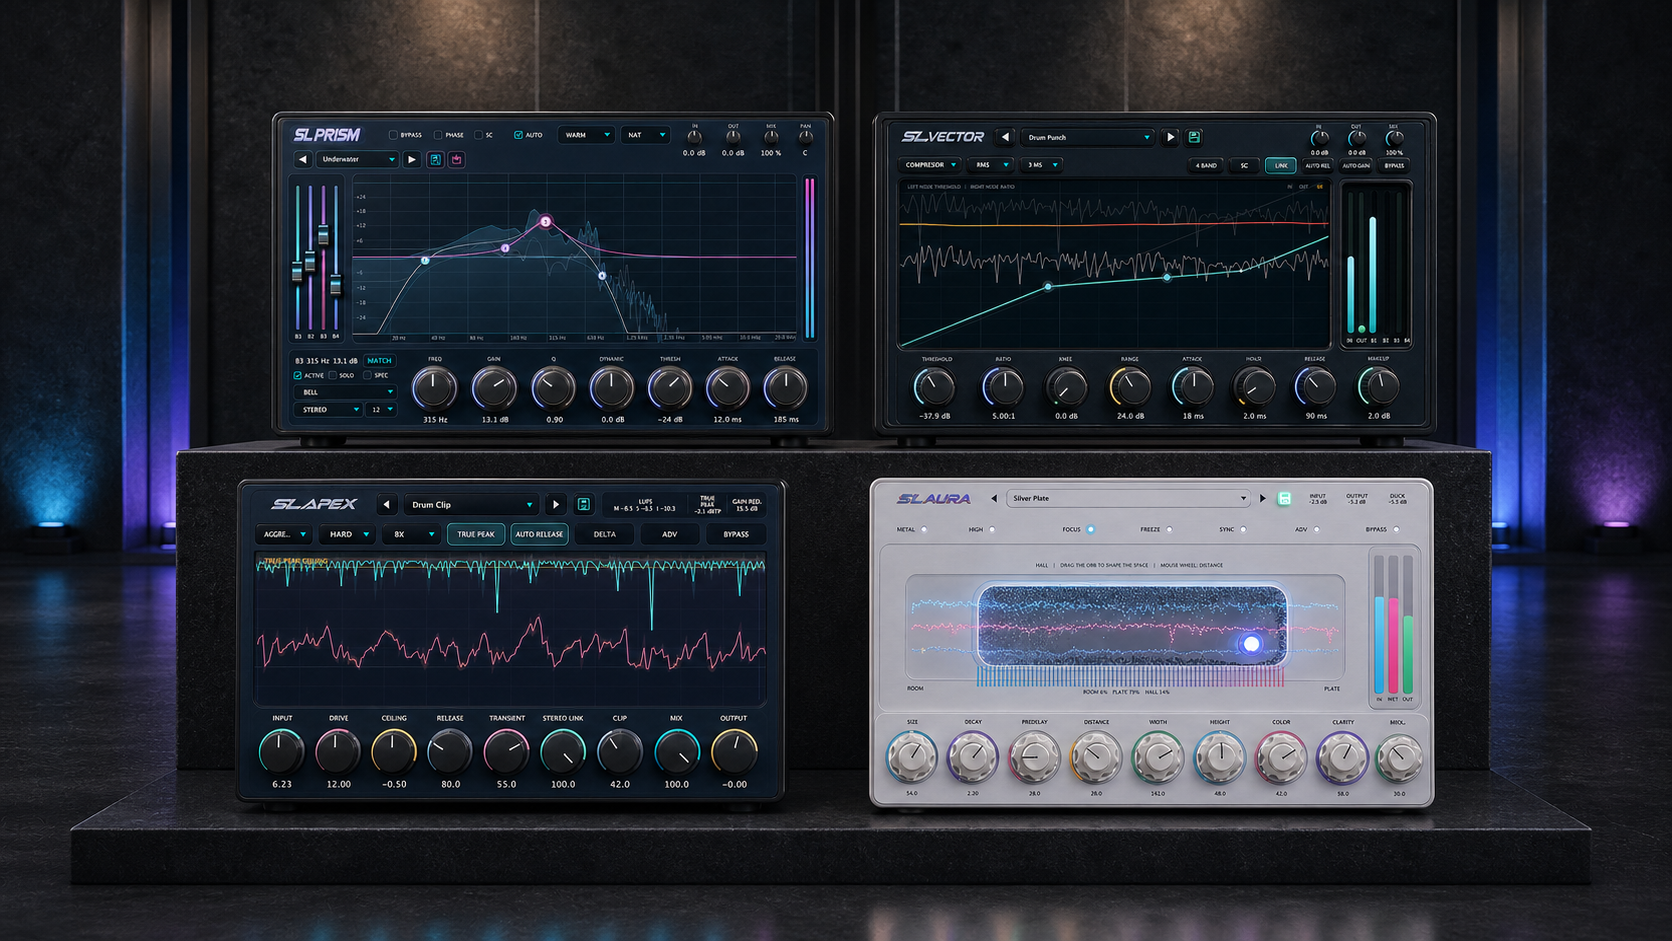This screenshot has height=941, width=1672.
Task: Click the left curve node in SL Vector graph
Action: click(1048, 287)
